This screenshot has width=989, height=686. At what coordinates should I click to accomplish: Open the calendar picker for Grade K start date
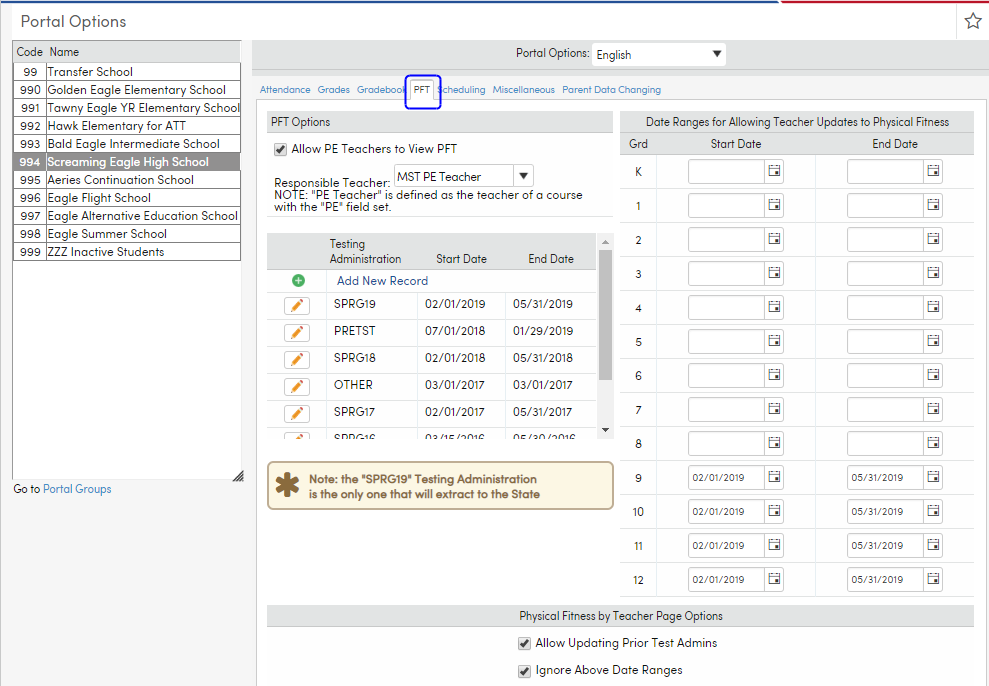(774, 171)
